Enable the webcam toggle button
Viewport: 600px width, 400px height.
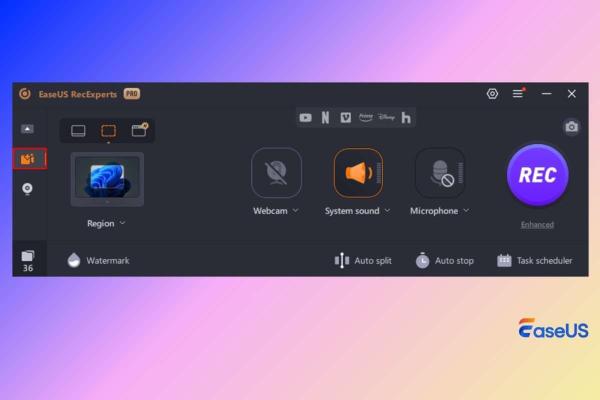276,173
